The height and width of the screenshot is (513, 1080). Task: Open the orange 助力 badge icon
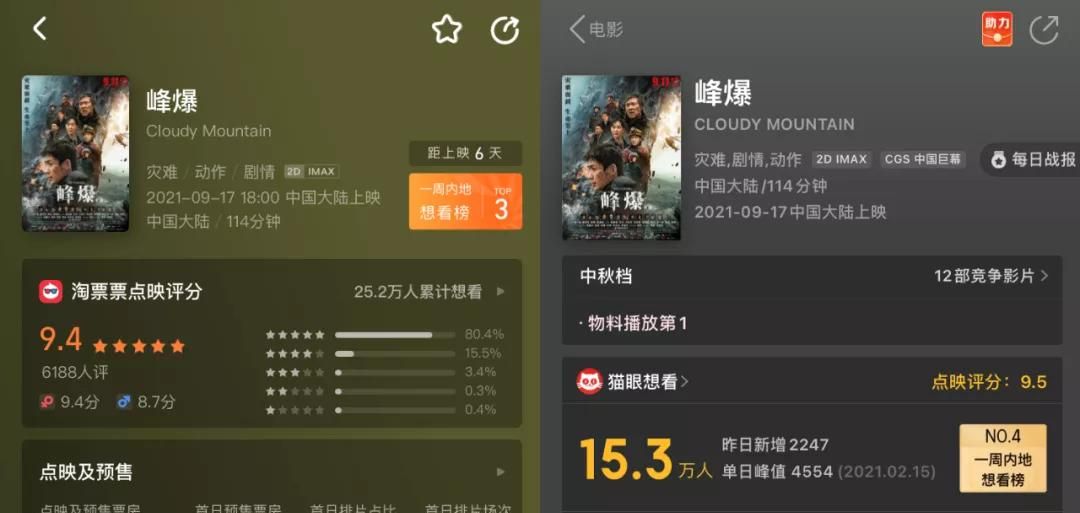pyautogui.click(x=997, y=29)
